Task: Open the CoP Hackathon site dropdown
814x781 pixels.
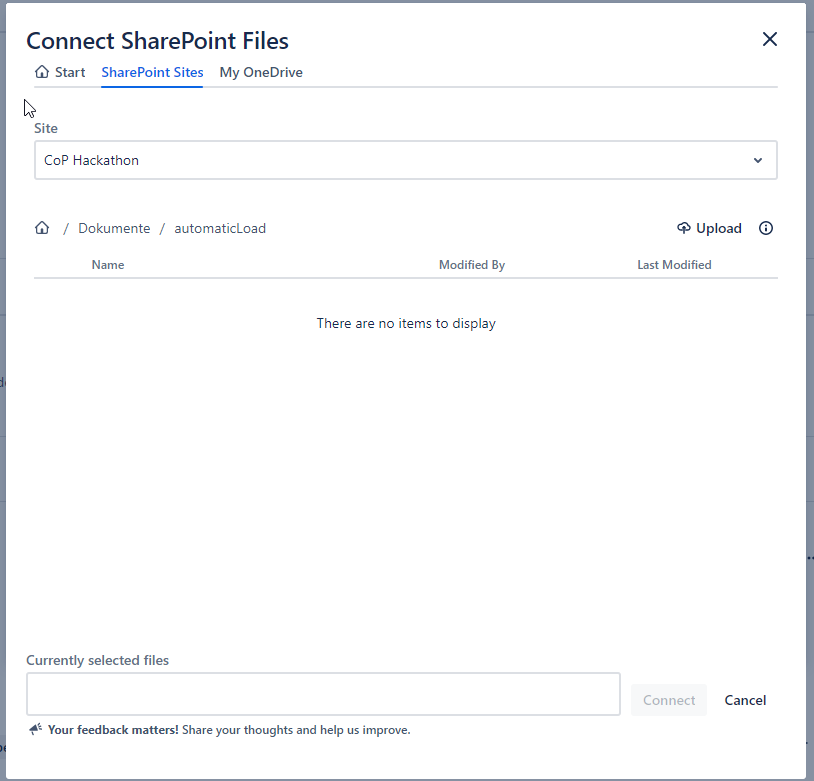Action: [405, 160]
